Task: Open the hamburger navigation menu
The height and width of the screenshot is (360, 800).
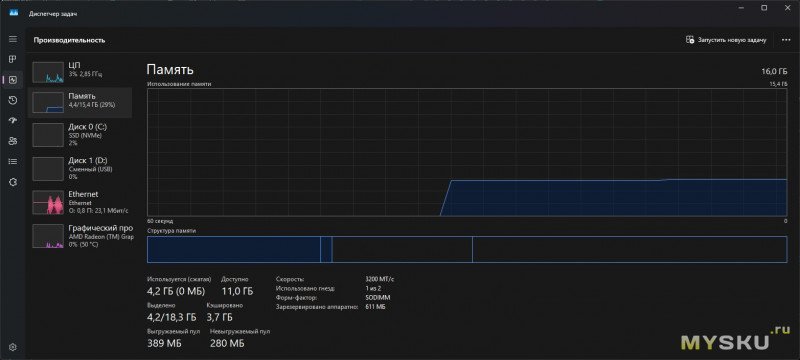Action: 13,39
